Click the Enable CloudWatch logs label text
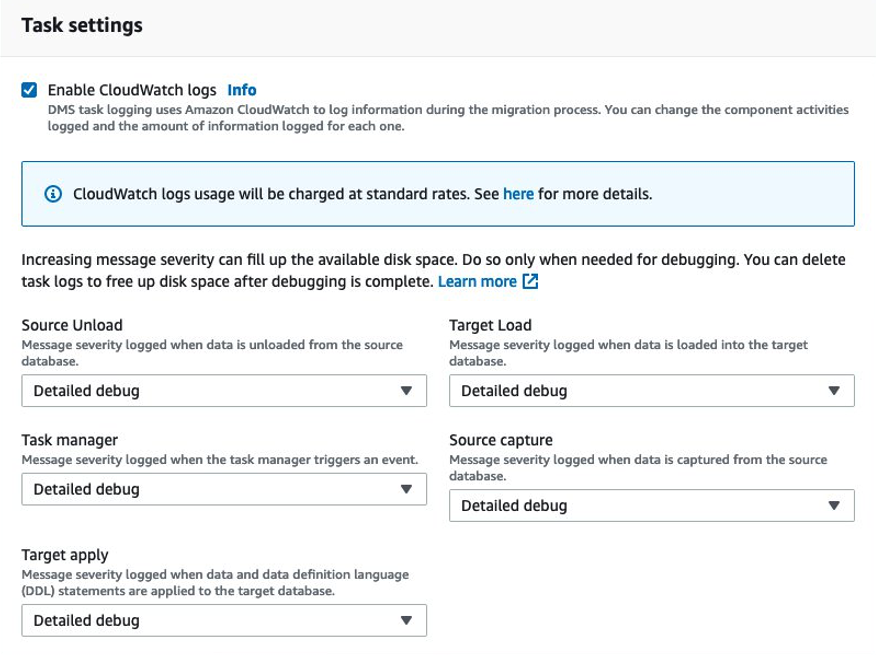The width and height of the screenshot is (876, 655). pyautogui.click(x=132, y=90)
